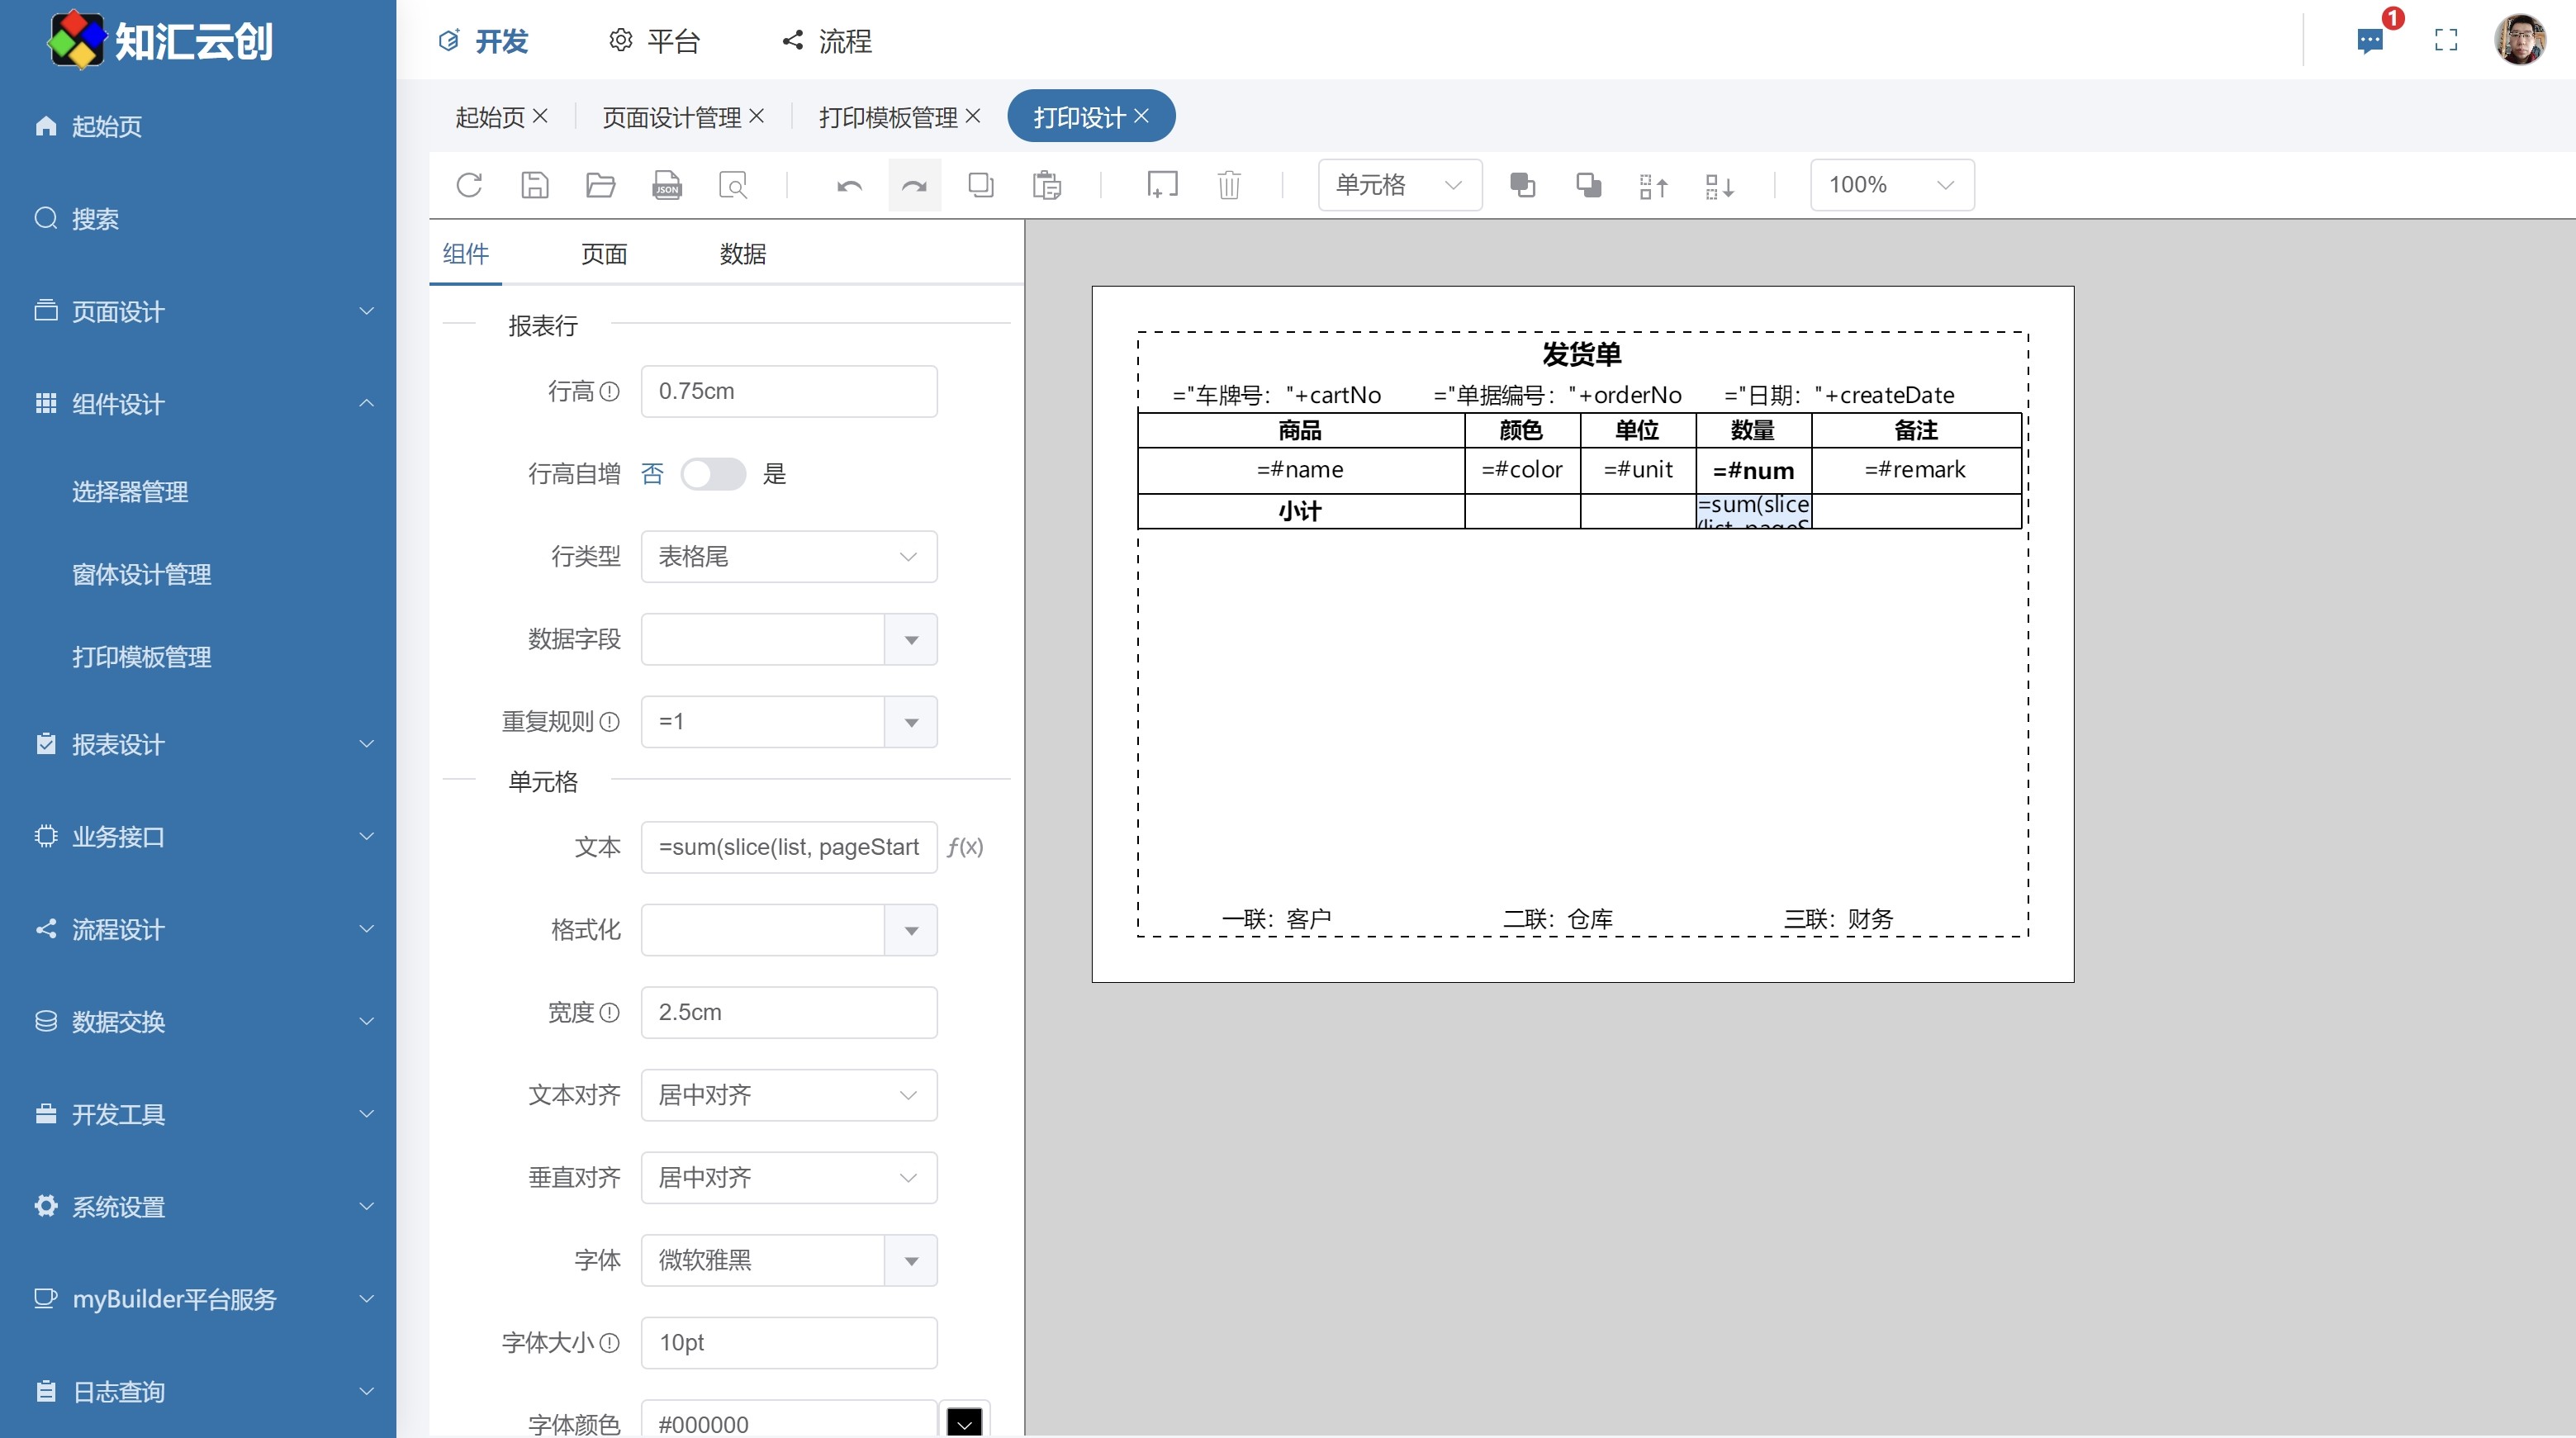The height and width of the screenshot is (1438, 2576).
Task: Open the 行类型 dropdown showing 表格尾
Action: pos(788,557)
